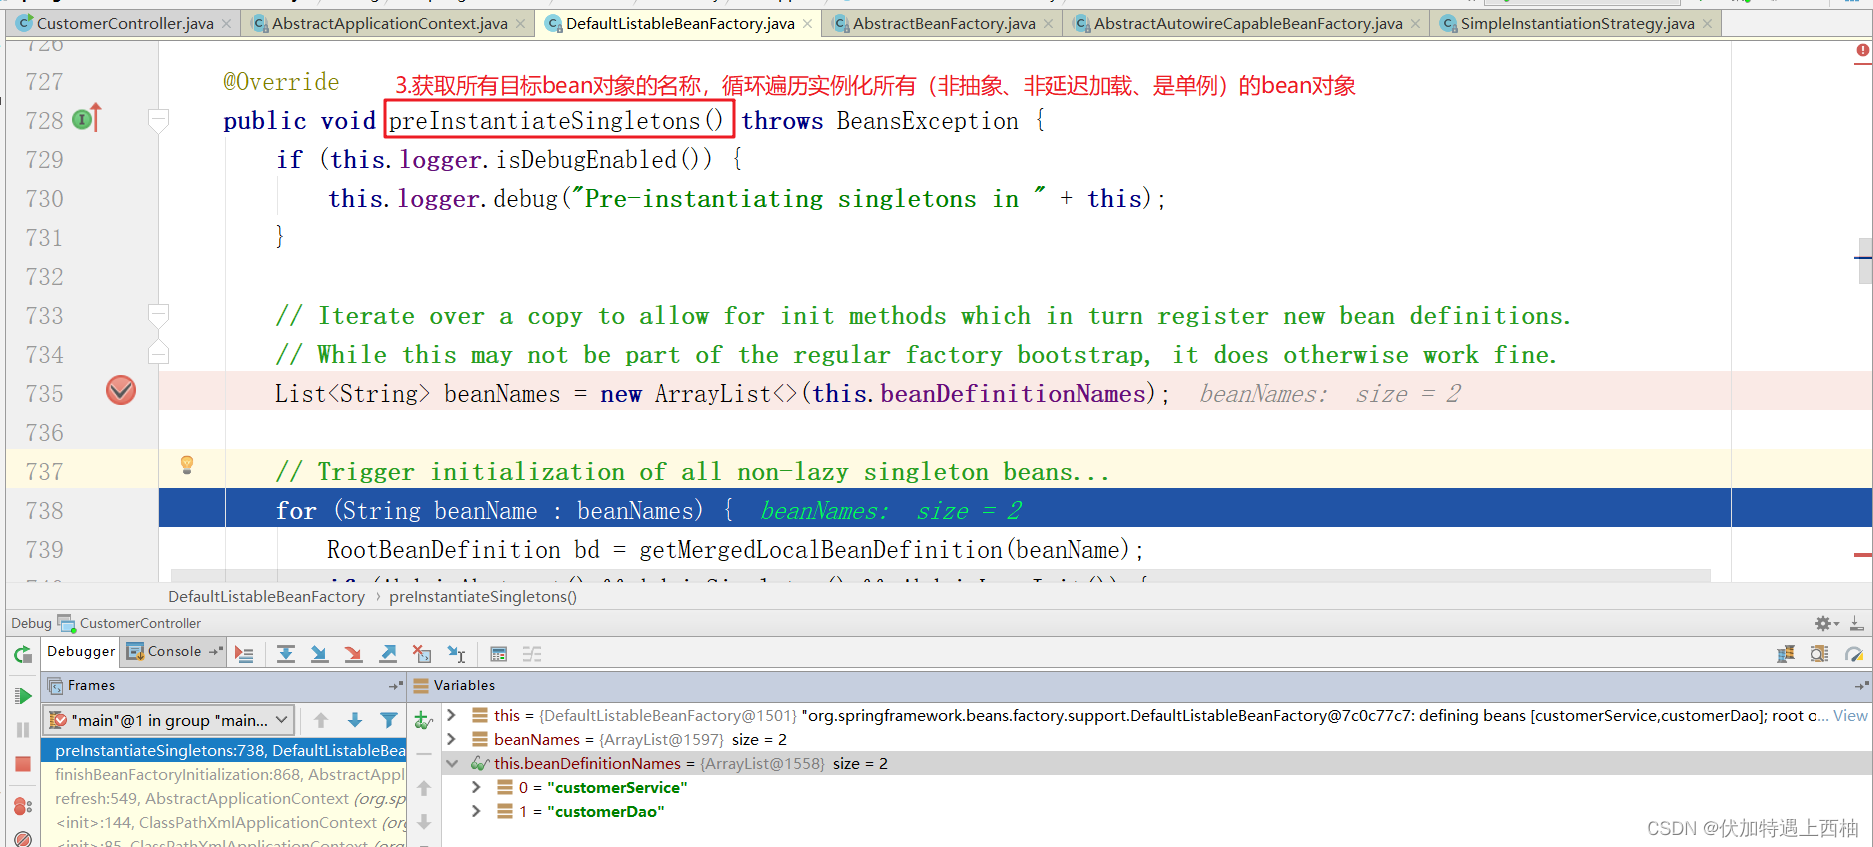Click Show Execution Point icon
Screen dimensions: 1873x847
[244, 654]
